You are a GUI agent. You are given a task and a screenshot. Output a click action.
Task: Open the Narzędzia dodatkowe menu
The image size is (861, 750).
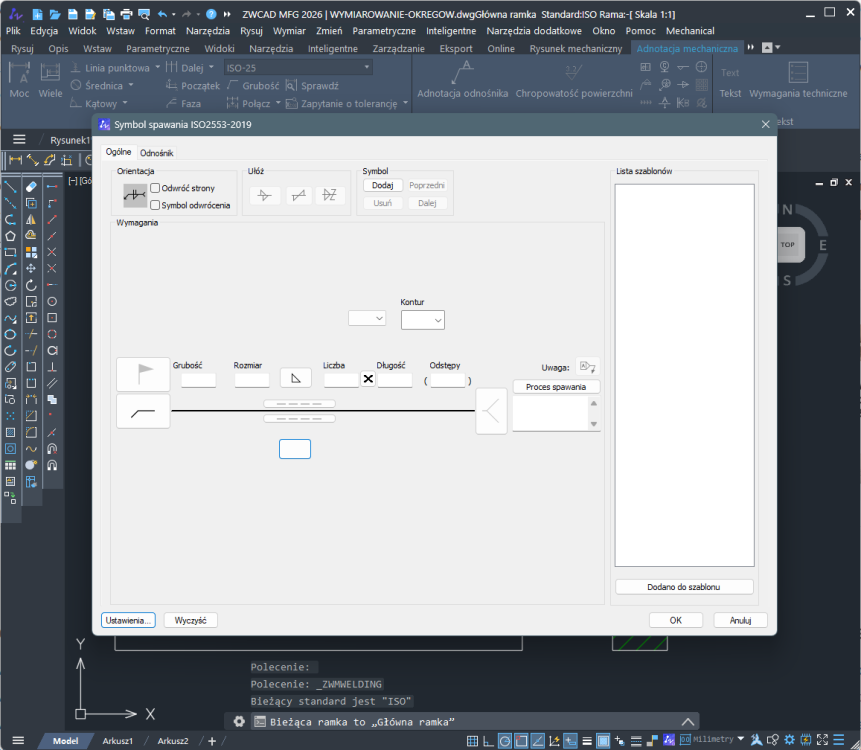coord(534,31)
